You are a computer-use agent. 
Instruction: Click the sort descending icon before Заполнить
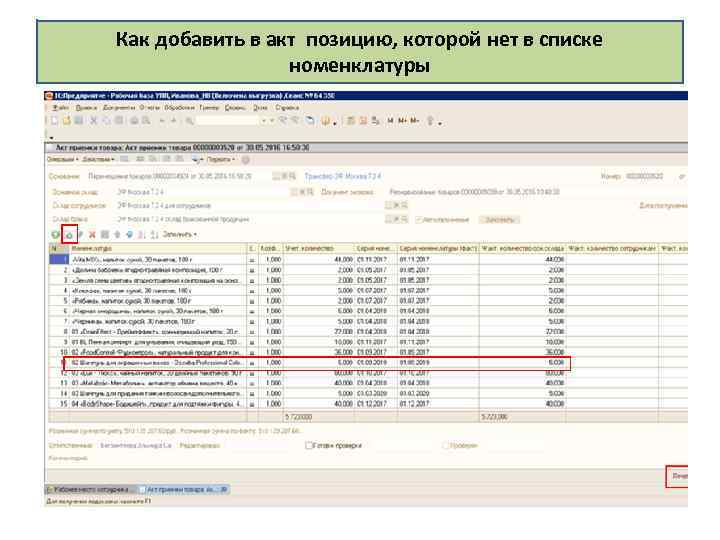coord(154,235)
